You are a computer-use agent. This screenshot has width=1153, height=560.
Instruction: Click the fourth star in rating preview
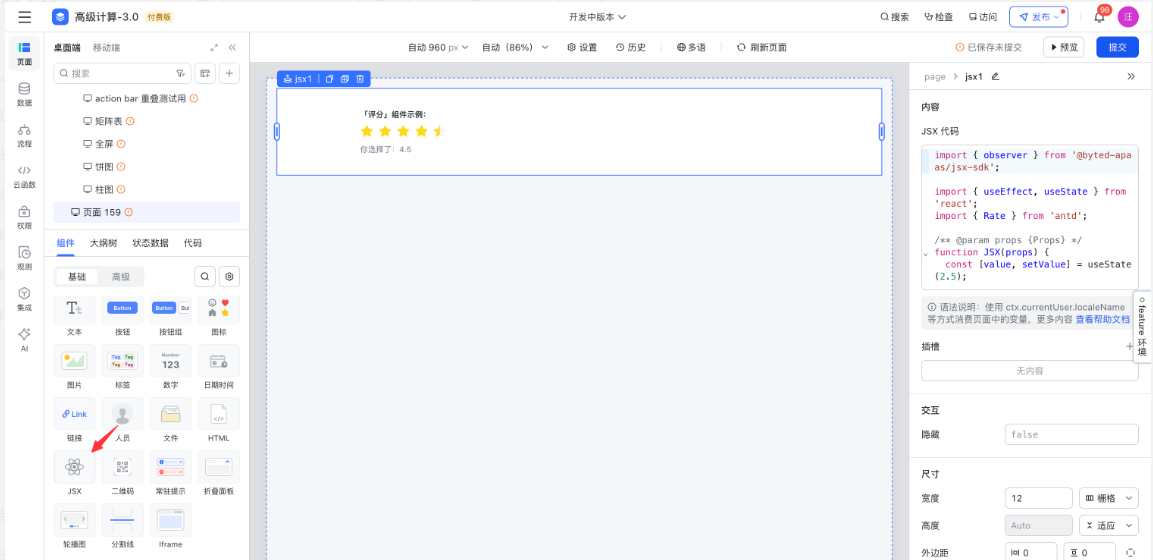(x=421, y=132)
